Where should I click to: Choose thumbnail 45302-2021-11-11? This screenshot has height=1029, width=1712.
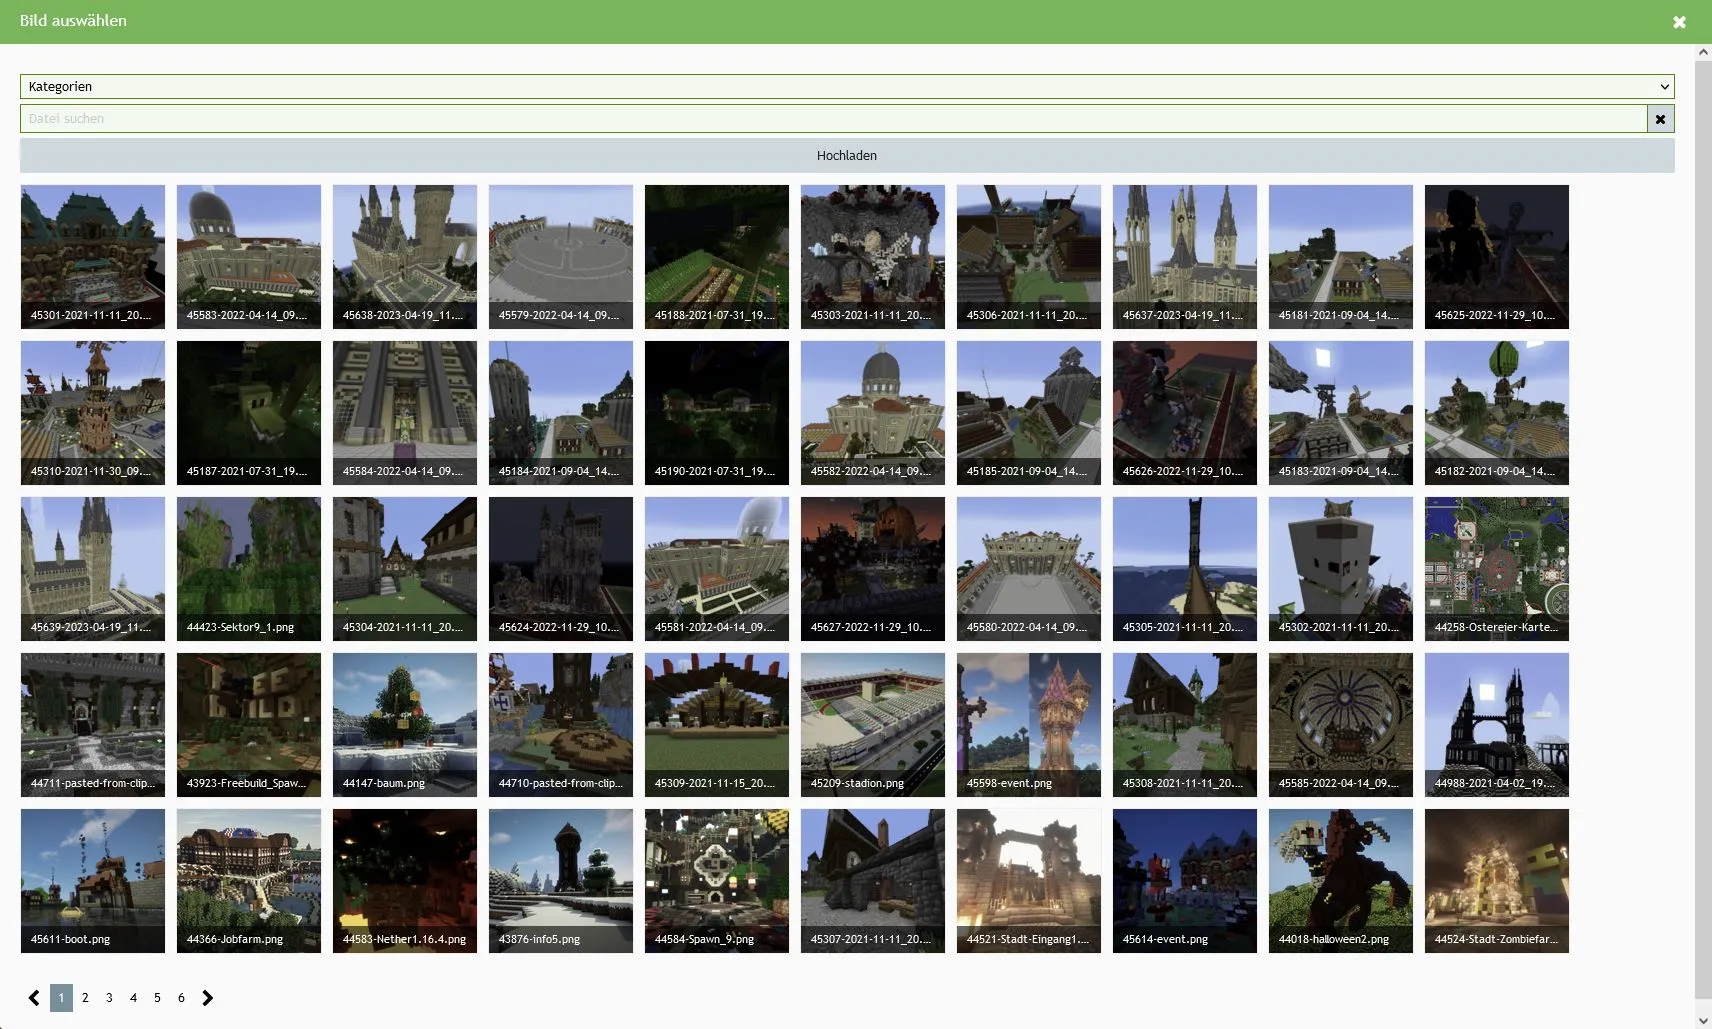coord(1341,569)
